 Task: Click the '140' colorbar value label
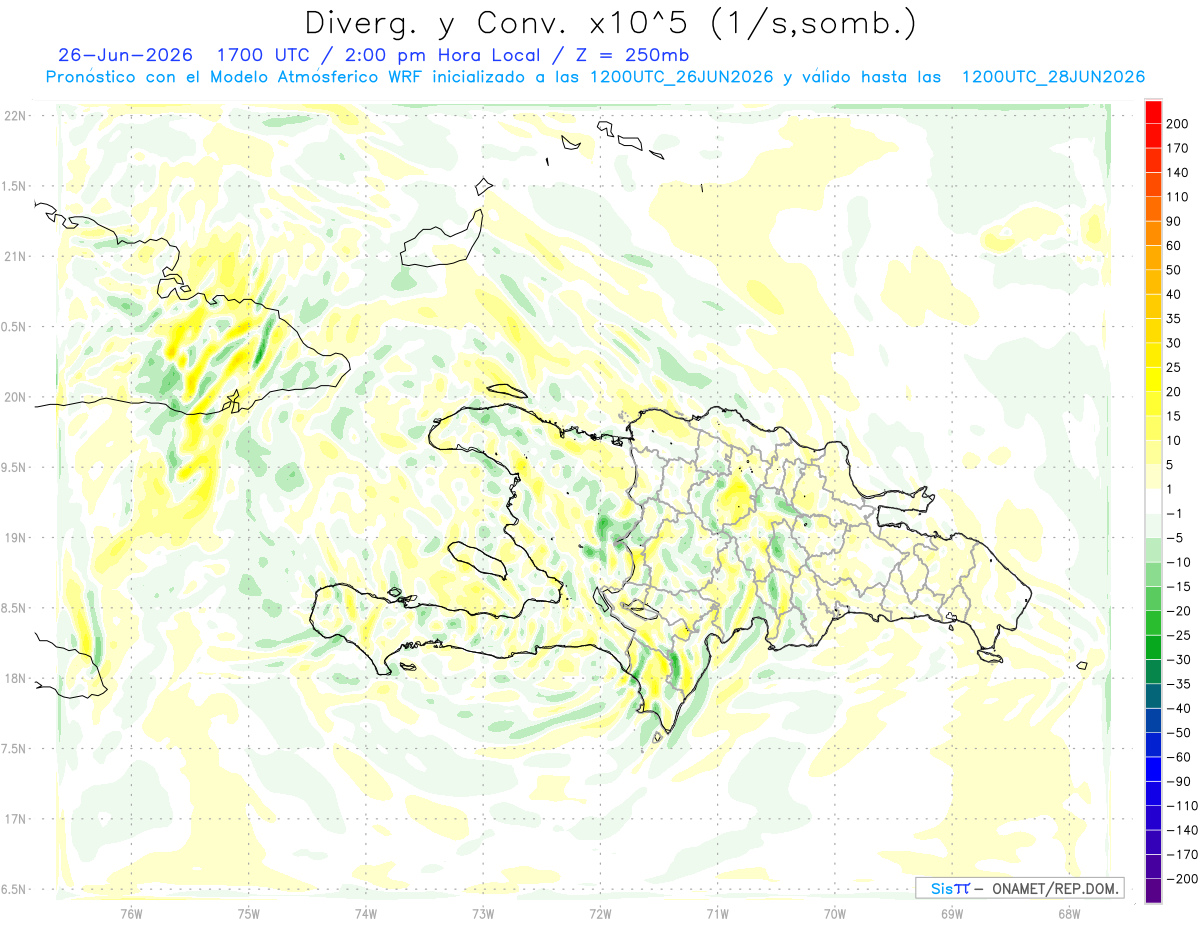pos(1178,172)
